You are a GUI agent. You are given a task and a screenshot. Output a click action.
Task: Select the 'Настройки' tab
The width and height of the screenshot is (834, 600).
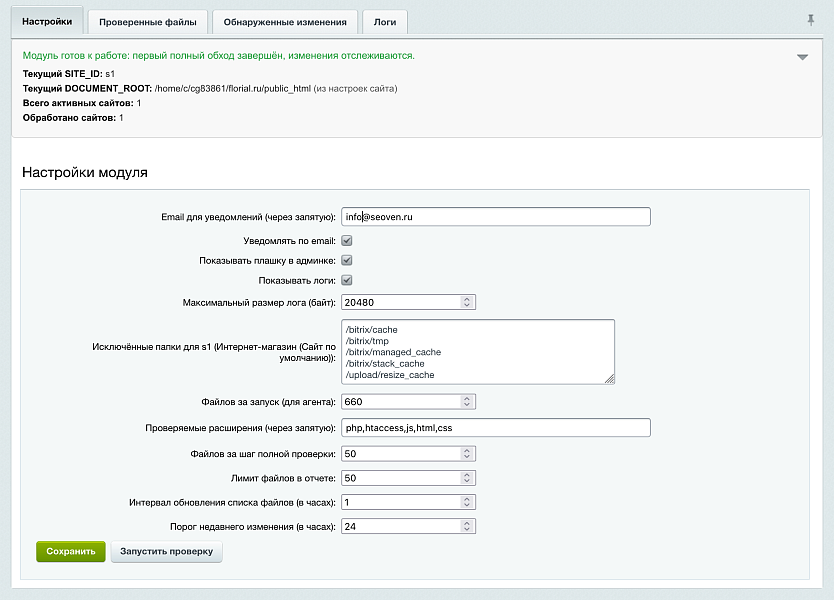pos(46,20)
